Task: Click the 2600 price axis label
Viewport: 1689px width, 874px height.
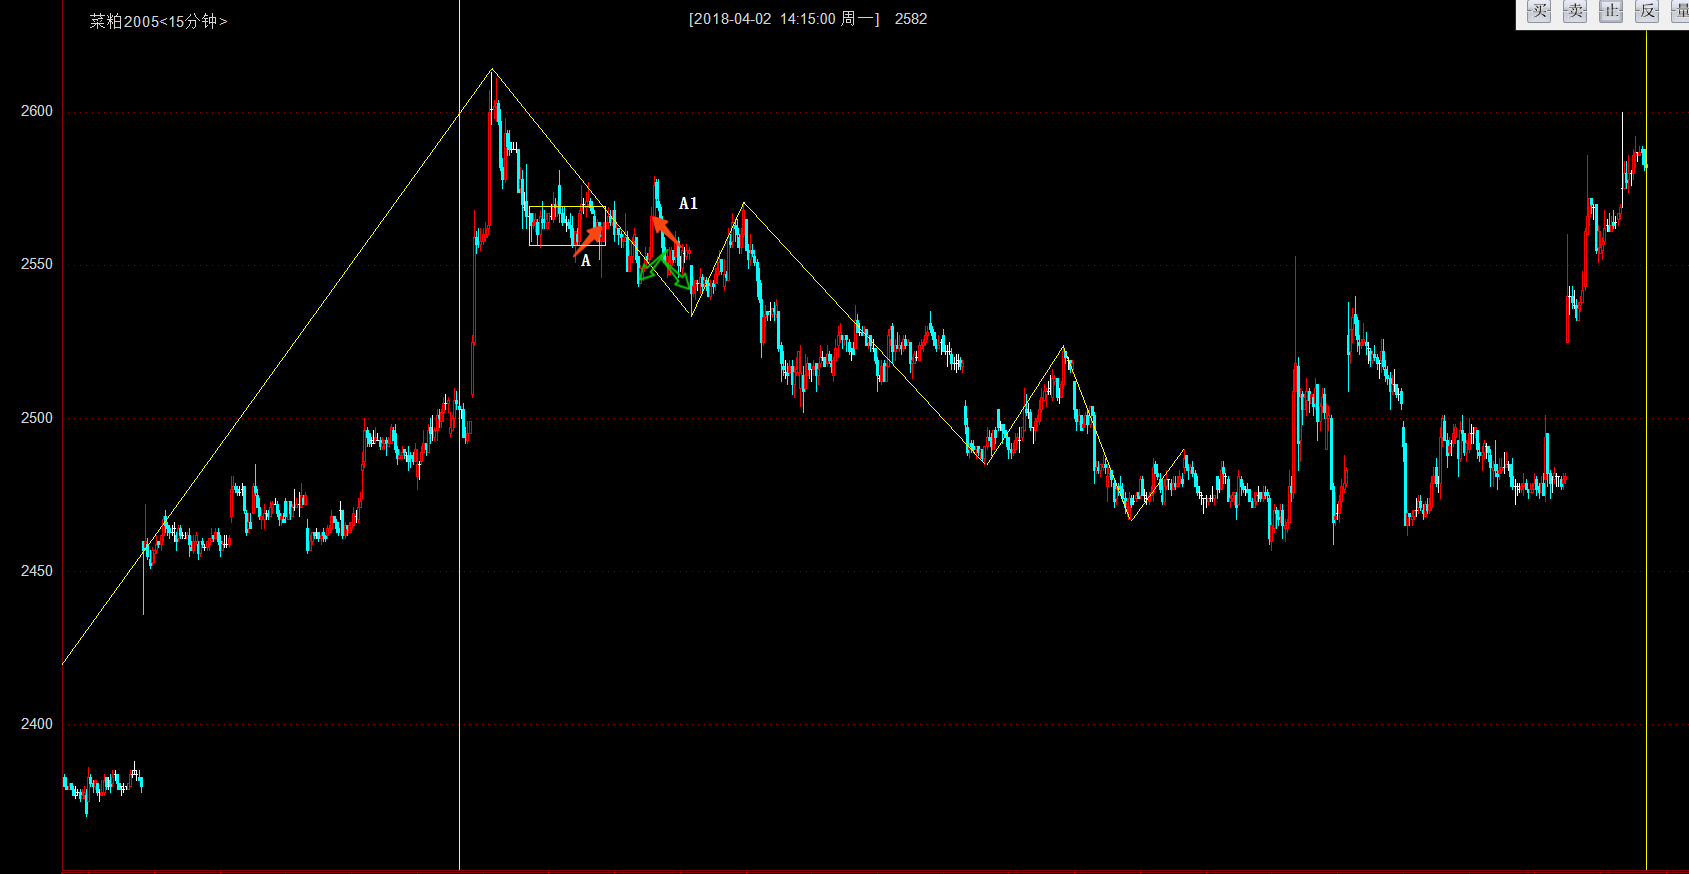Action: [37, 111]
